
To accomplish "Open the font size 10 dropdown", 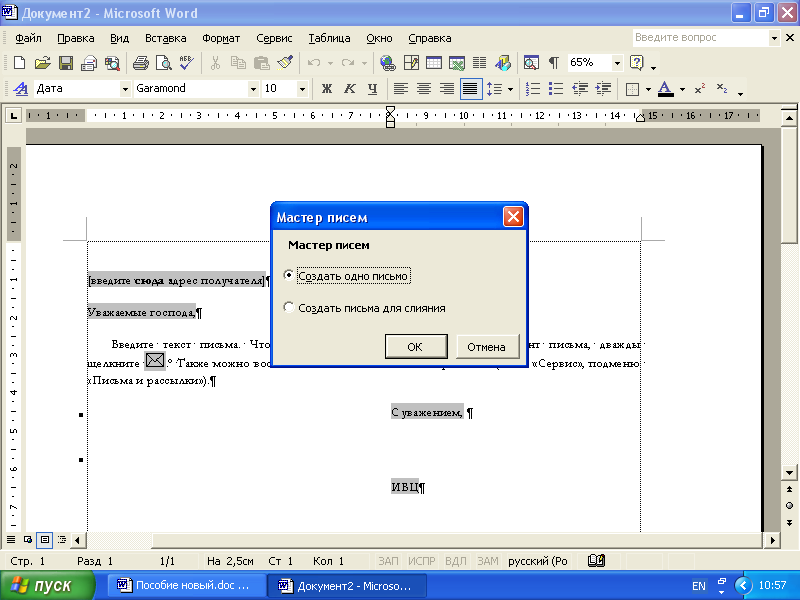I will tap(302, 89).
